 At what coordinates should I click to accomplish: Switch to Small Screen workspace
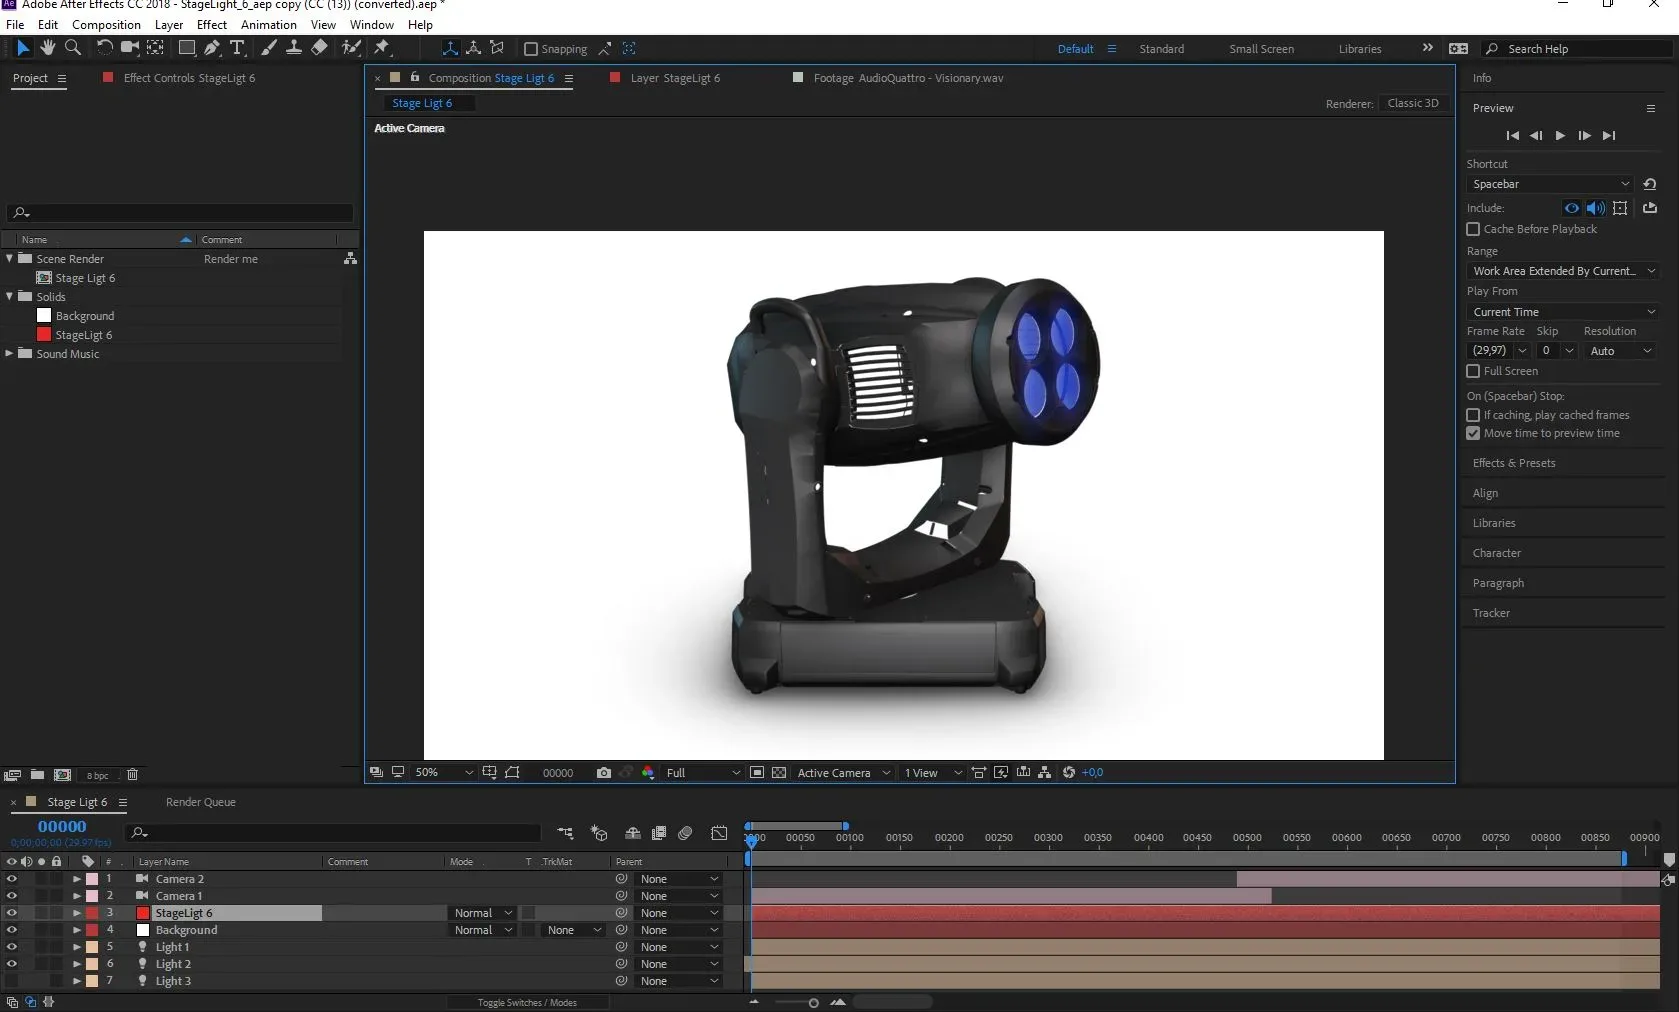coord(1261,49)
